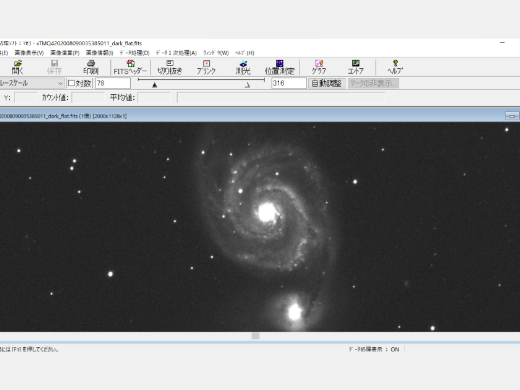Click the black minimum-level slider marker

[x=155, y=85]
